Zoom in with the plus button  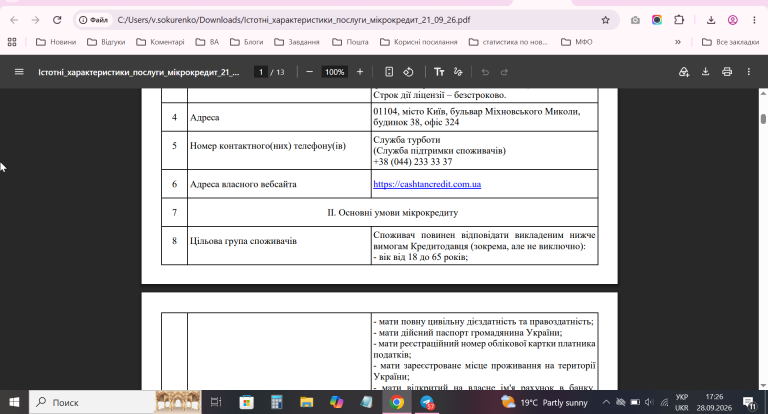[x=360, y=72]
